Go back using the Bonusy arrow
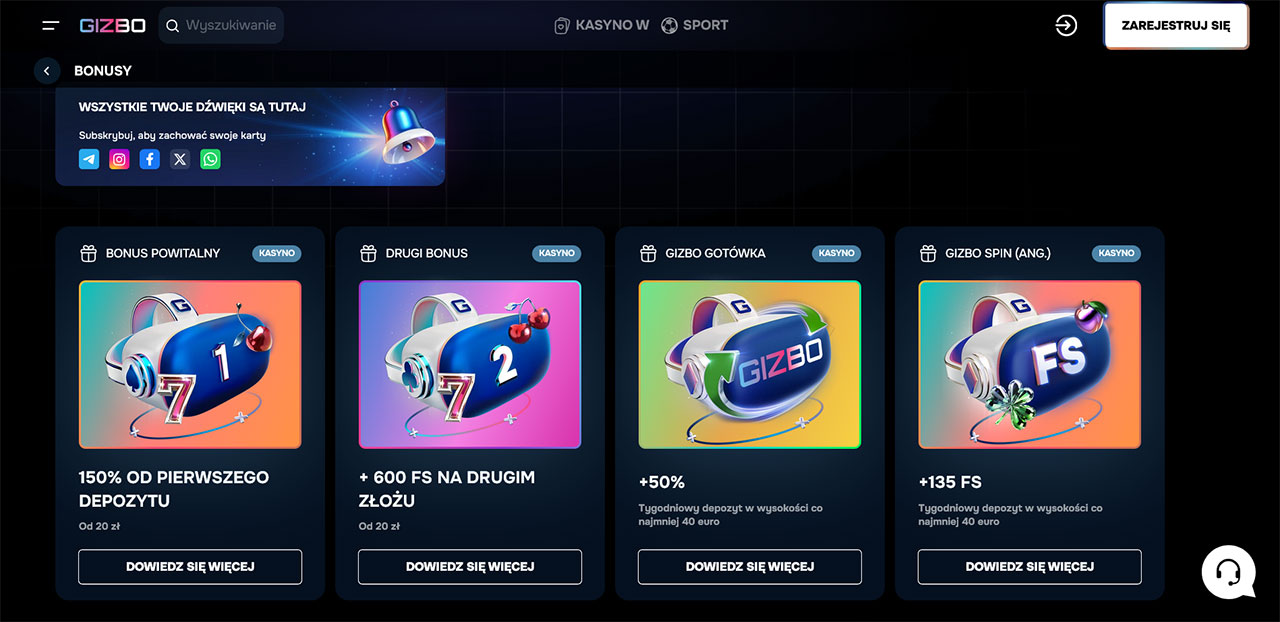The width and height of the screenshot is (1280, 622). [47, 71]
